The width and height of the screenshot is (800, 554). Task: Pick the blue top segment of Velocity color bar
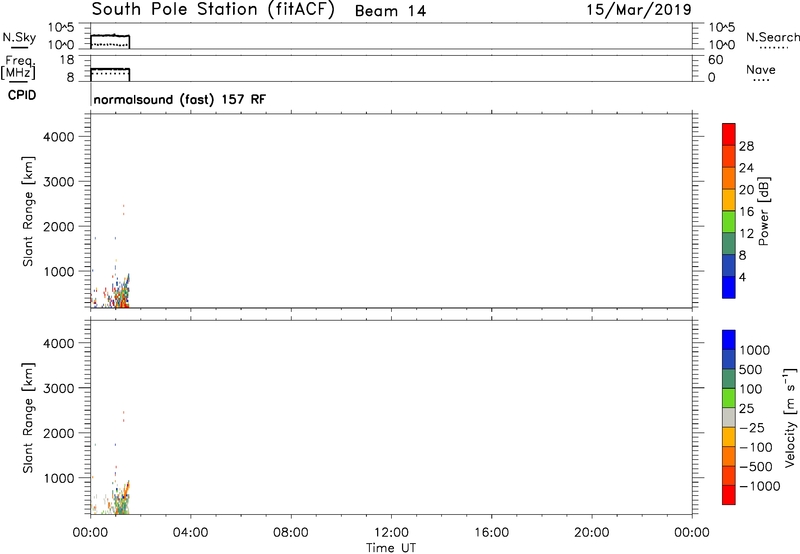729,340
